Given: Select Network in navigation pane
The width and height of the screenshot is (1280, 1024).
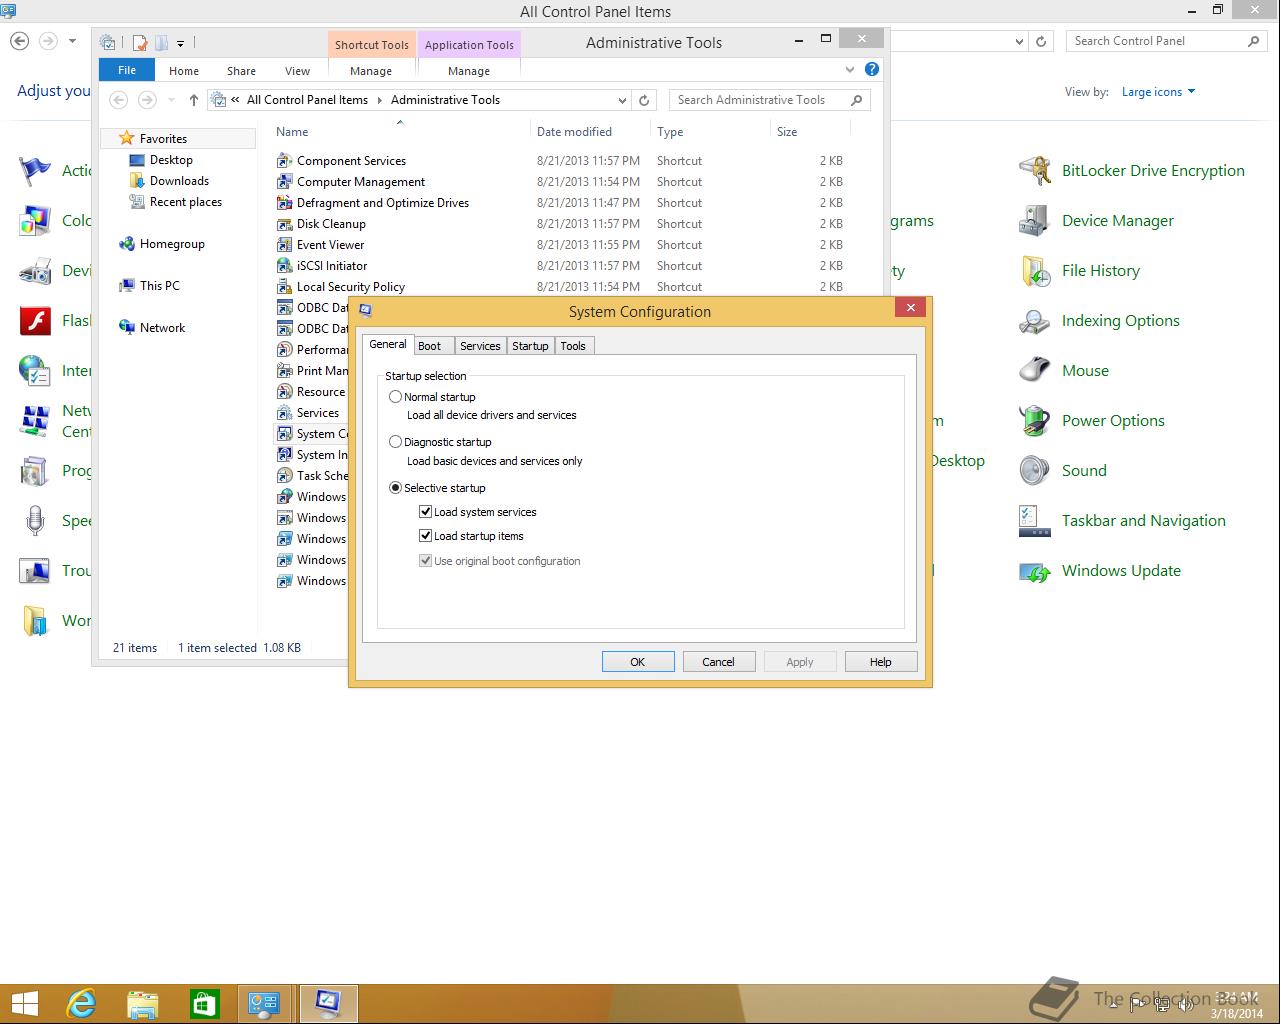Looking at the screenshot, I should coord(162,328).
